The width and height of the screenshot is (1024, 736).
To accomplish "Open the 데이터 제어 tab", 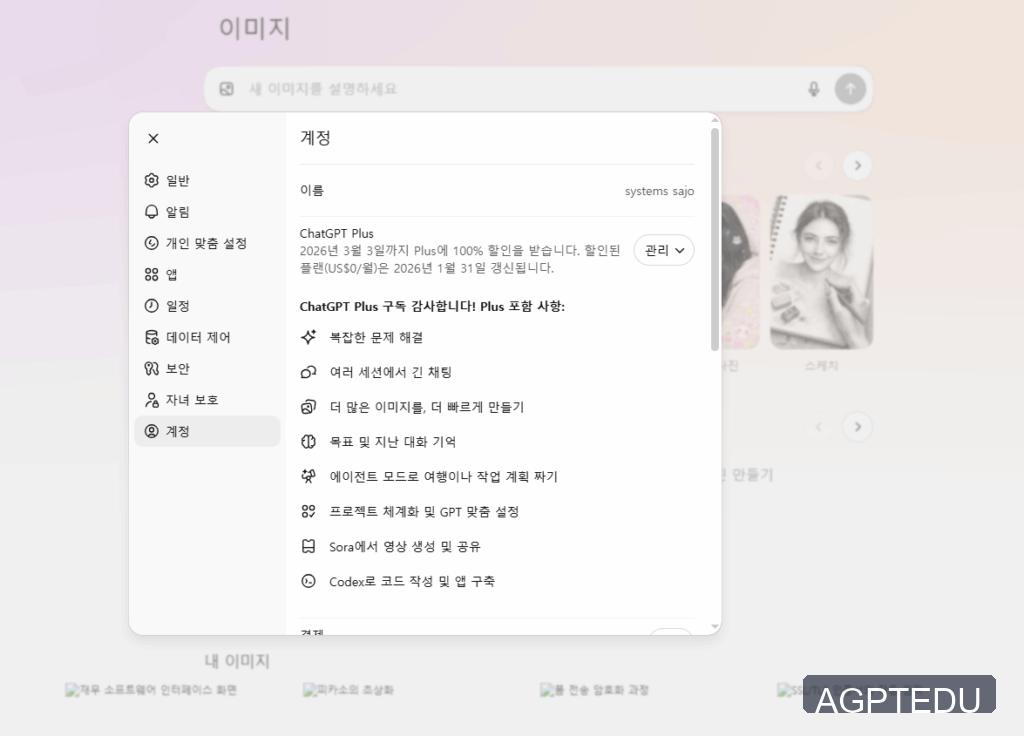I will point(207,337).
